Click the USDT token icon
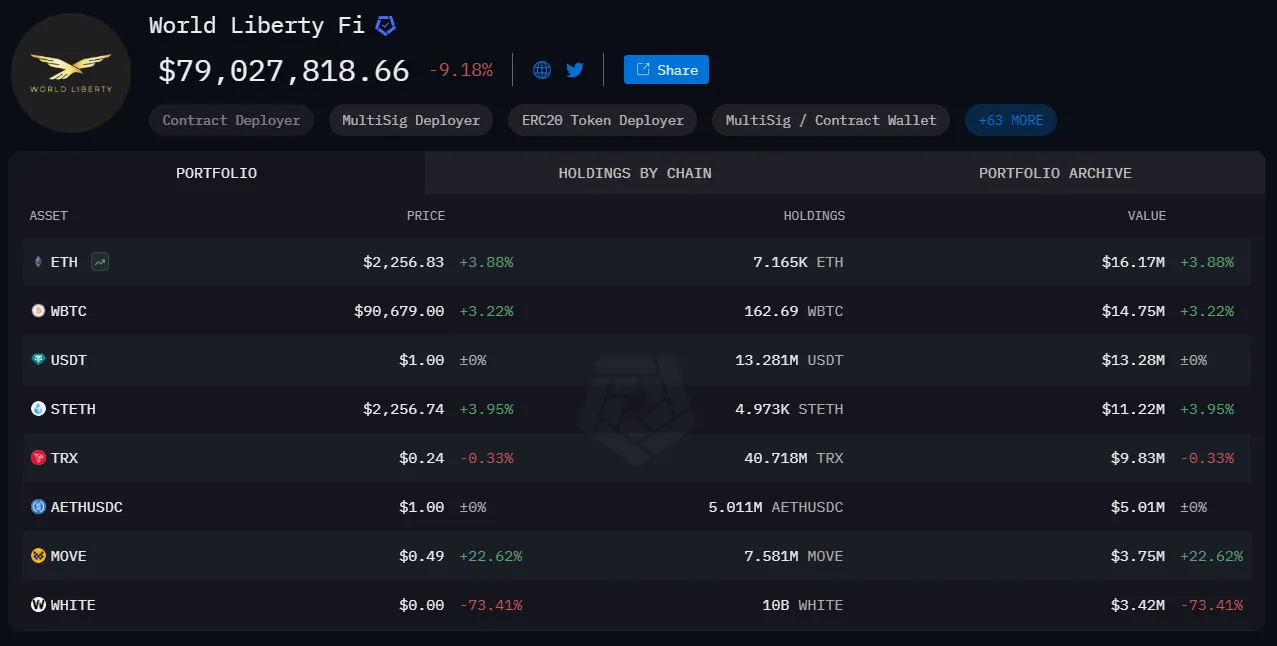 coord(39,360)
